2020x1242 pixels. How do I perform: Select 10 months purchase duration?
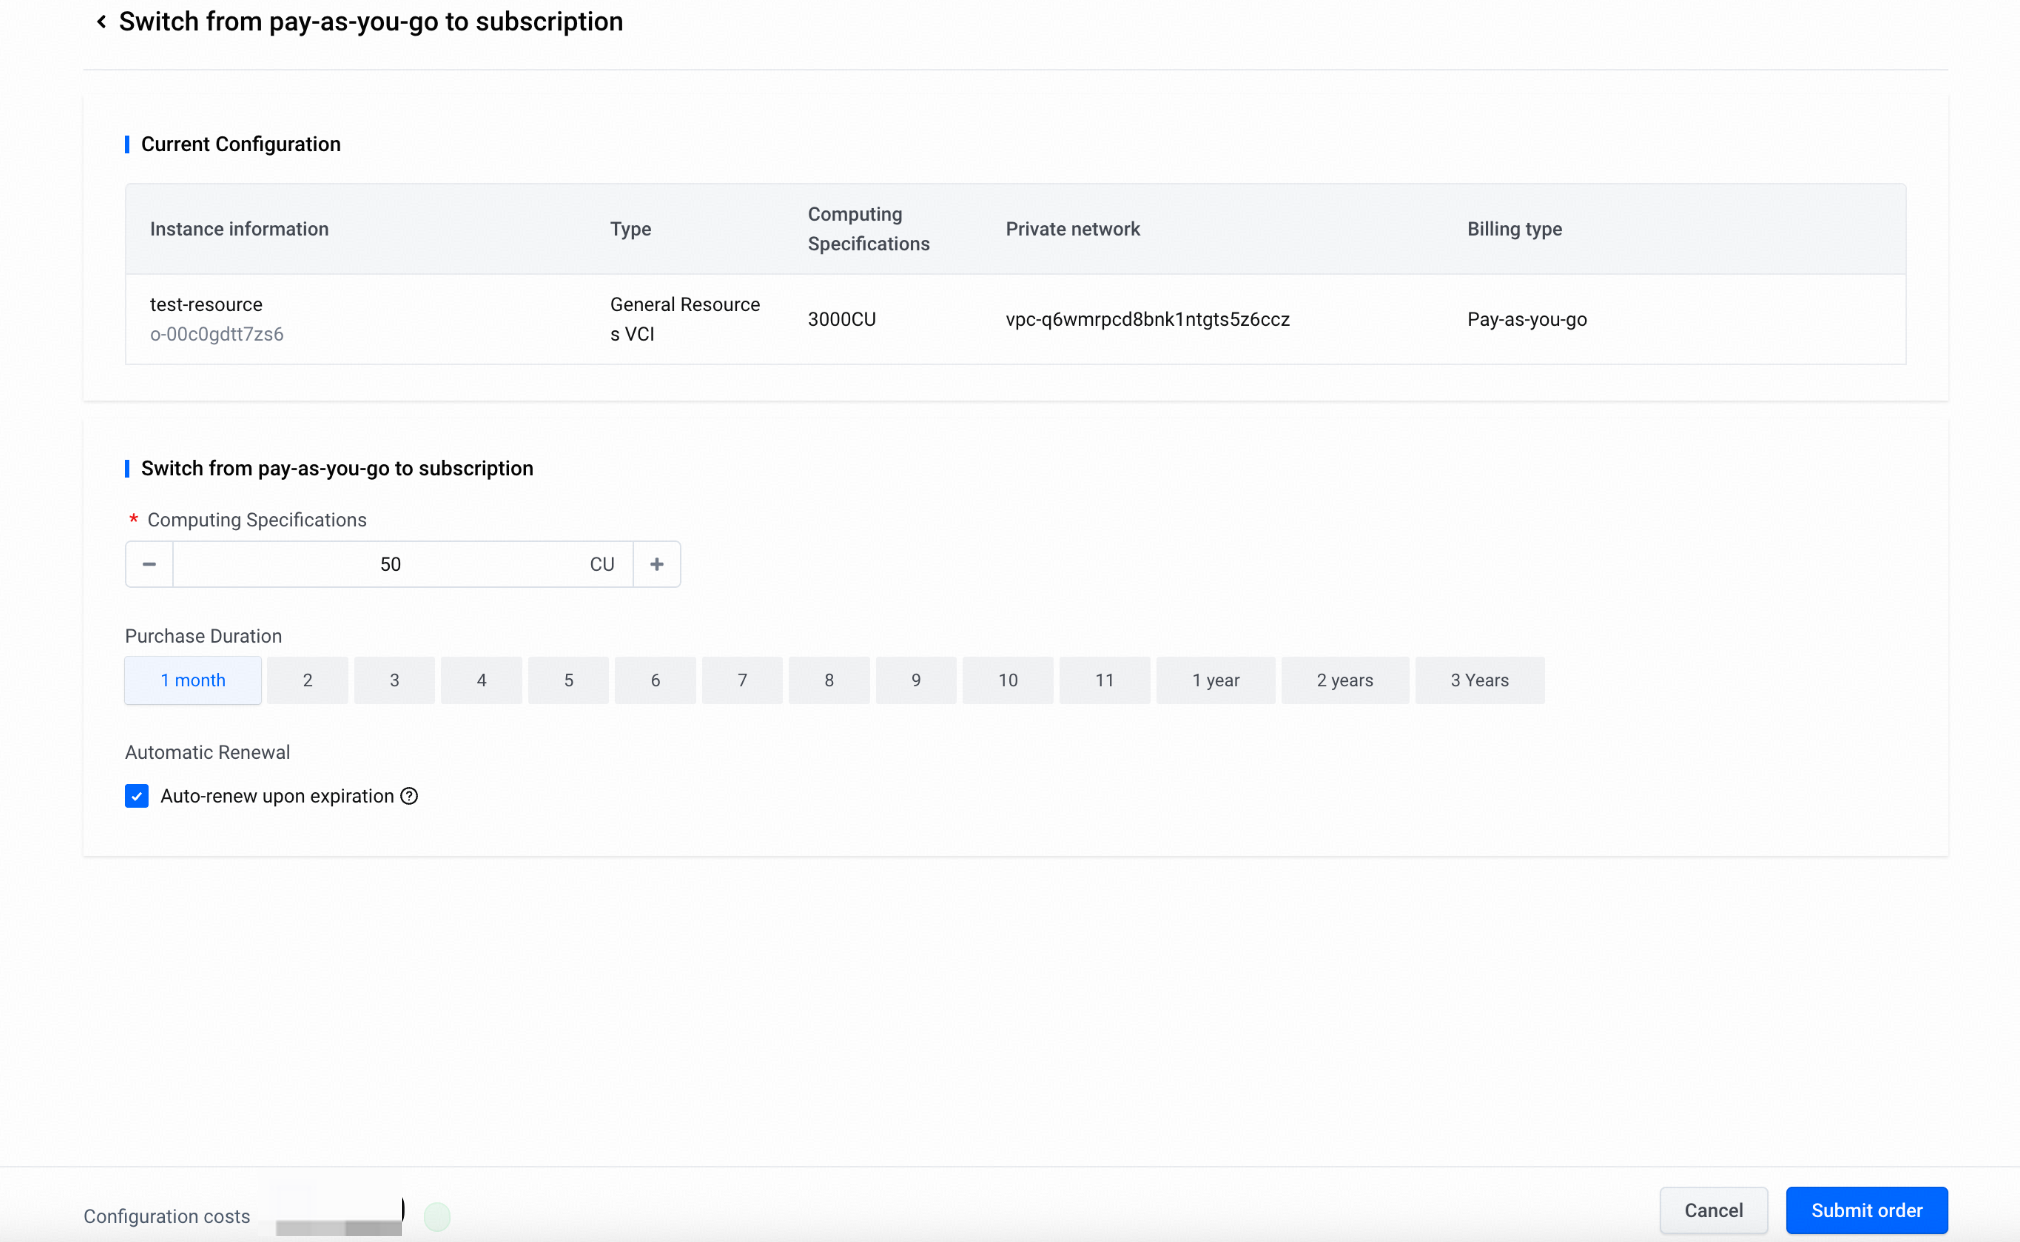click(x=1008, y=680)
